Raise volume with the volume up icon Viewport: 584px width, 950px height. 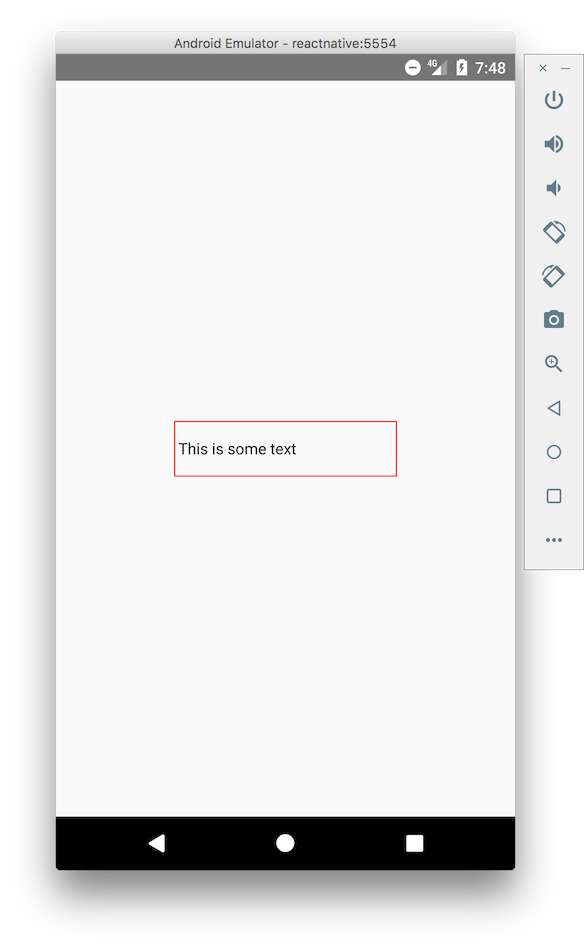(554, 144)
